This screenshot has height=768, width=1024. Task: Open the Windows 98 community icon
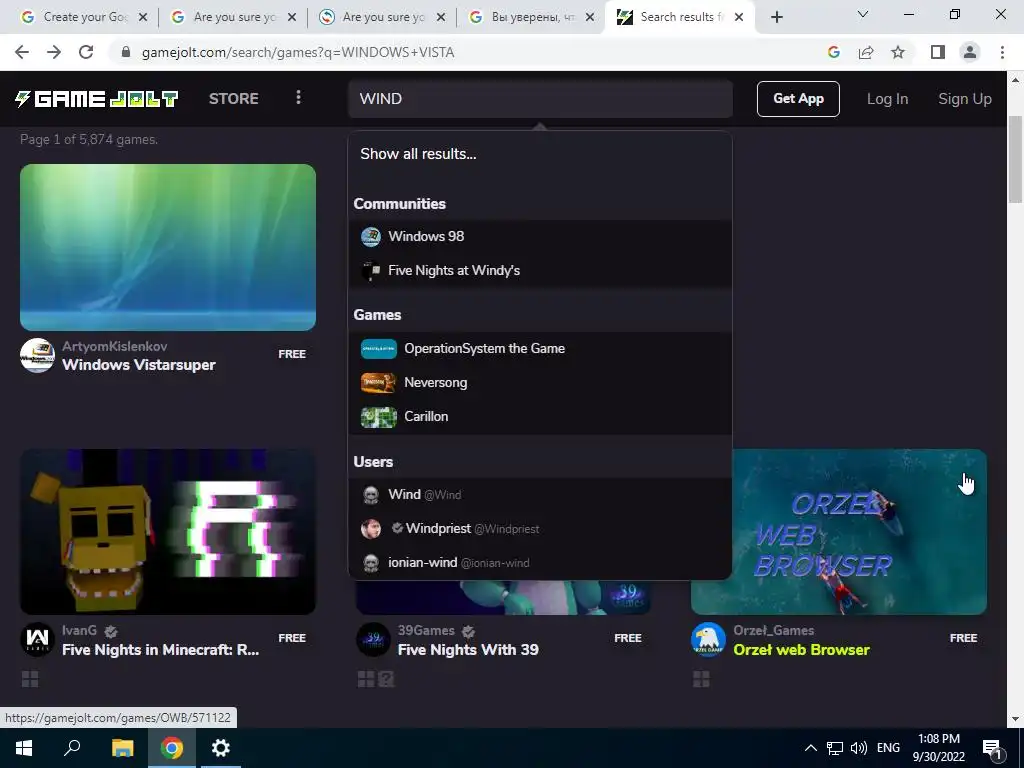tap(371, 236)
